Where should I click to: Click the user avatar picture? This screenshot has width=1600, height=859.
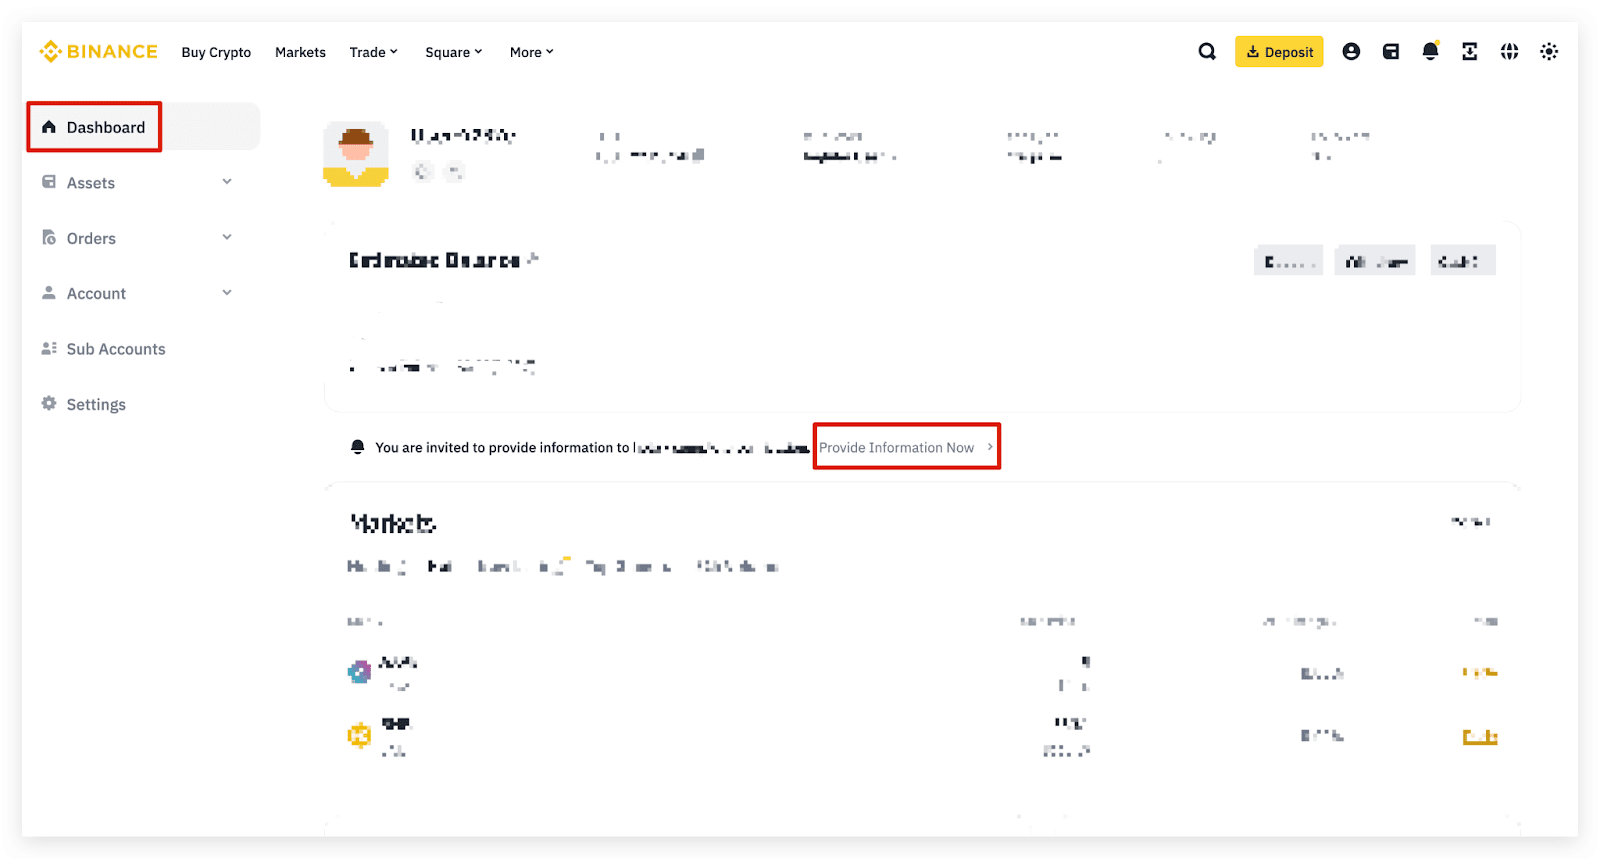point(356,155)
